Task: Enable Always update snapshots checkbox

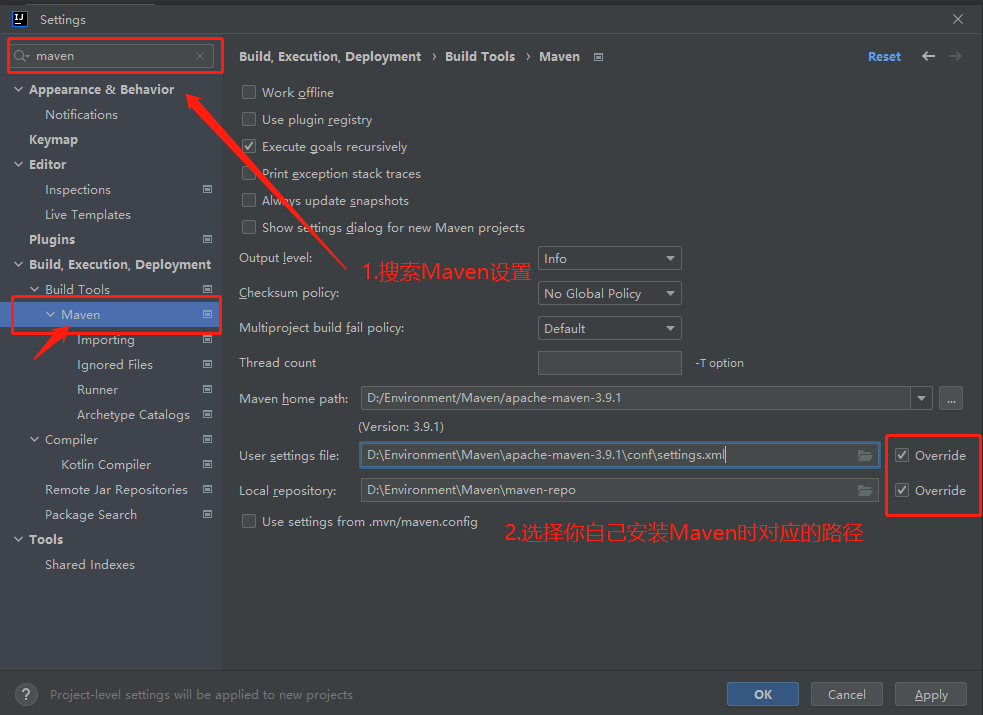Action: coord(249,200)
